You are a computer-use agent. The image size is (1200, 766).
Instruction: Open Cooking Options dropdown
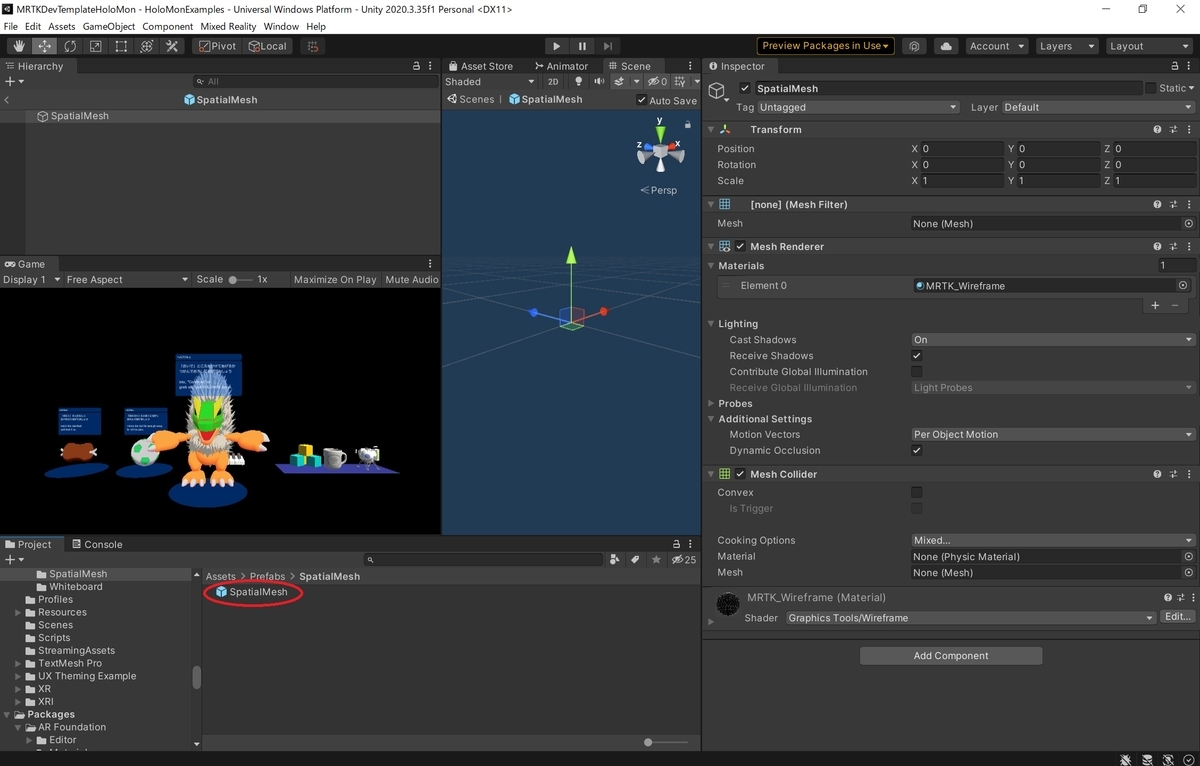(x=1053, y=541)
